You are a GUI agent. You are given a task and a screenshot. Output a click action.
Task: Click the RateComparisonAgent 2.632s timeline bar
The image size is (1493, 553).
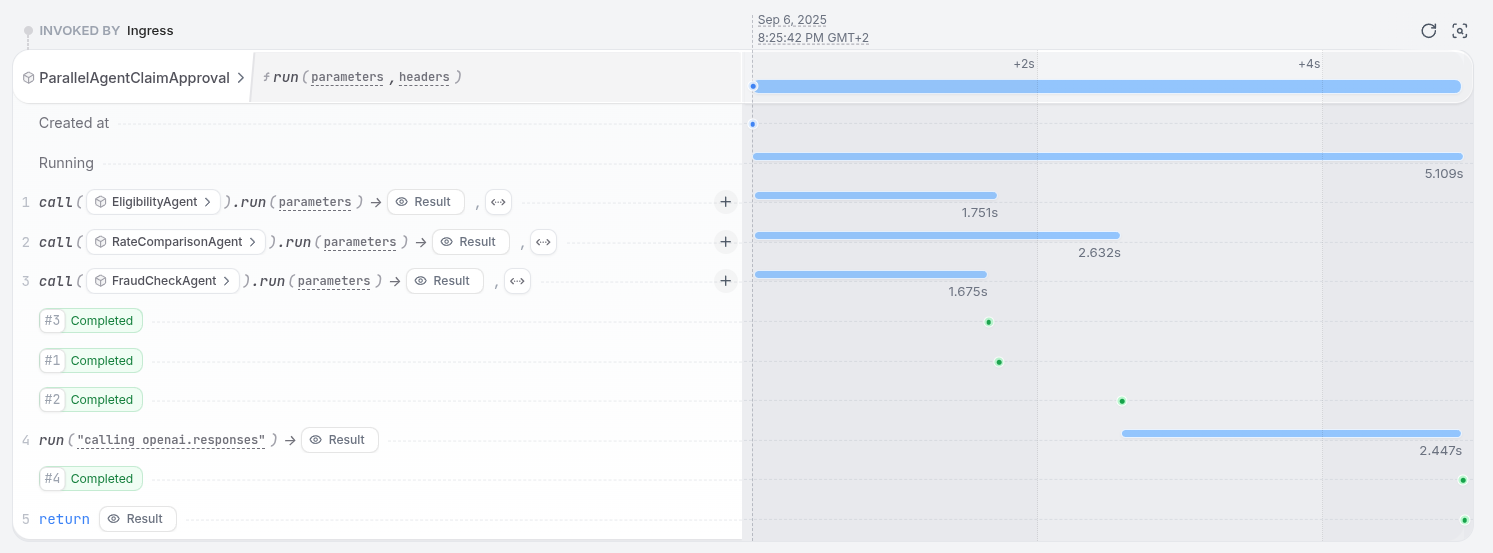[937, 235]
